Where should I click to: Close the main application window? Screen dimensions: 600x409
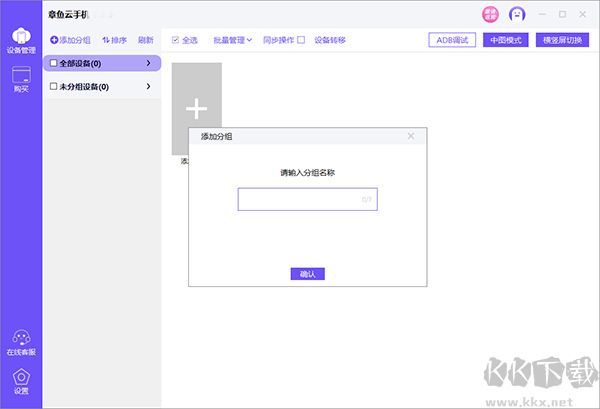click(x=583, y=15)
